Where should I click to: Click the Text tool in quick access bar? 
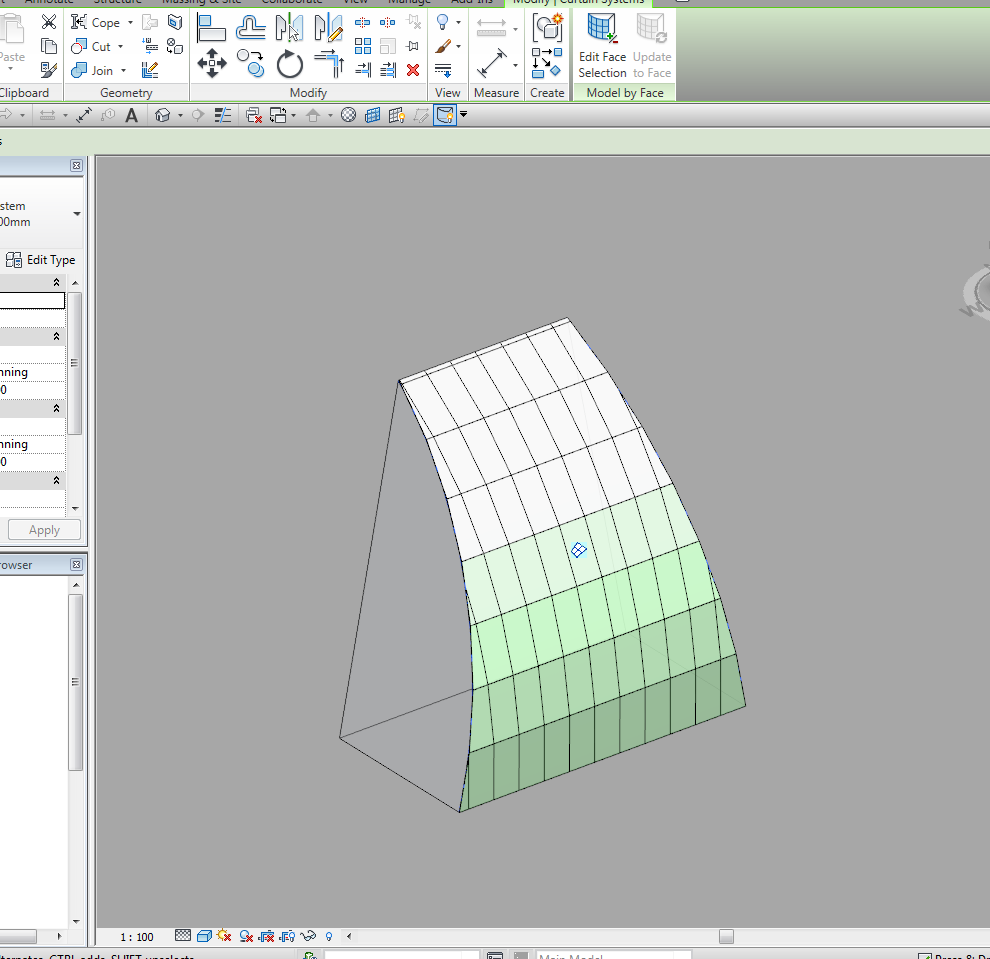132,115
